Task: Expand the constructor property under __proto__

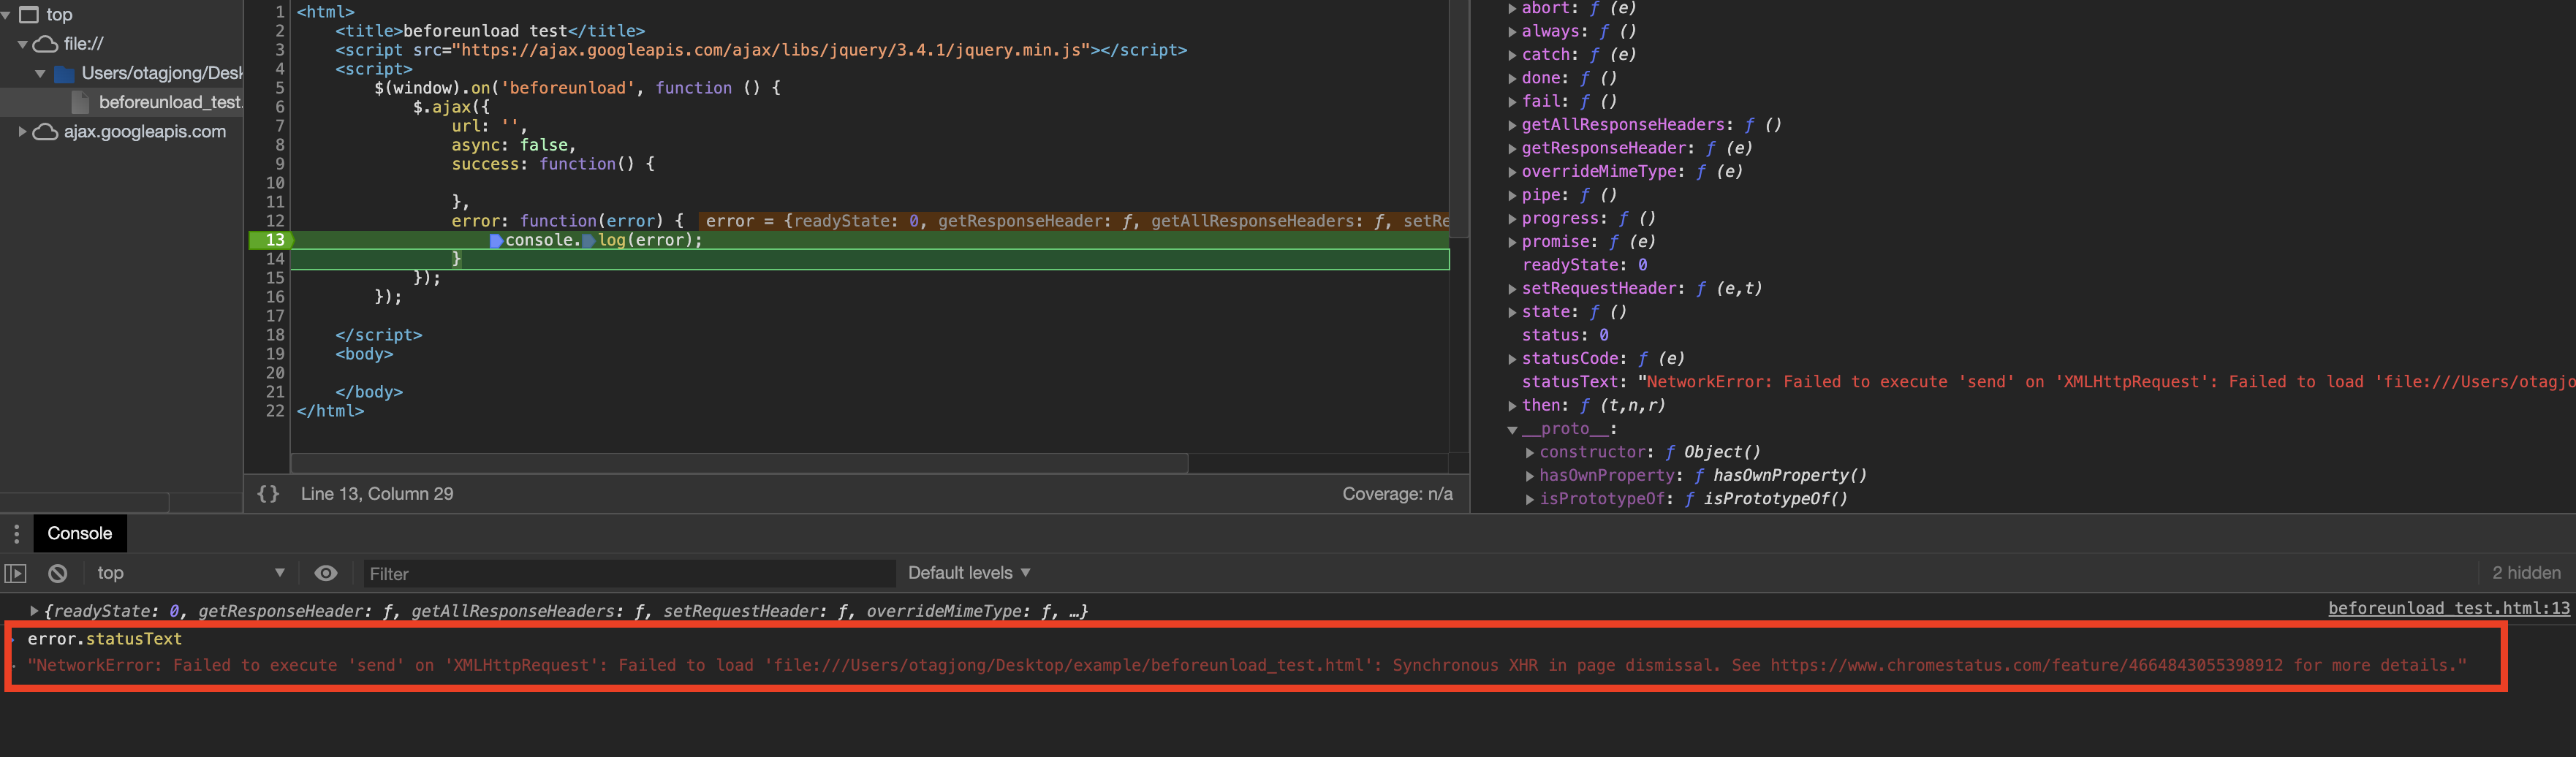Action: [x=1530, y=453]
